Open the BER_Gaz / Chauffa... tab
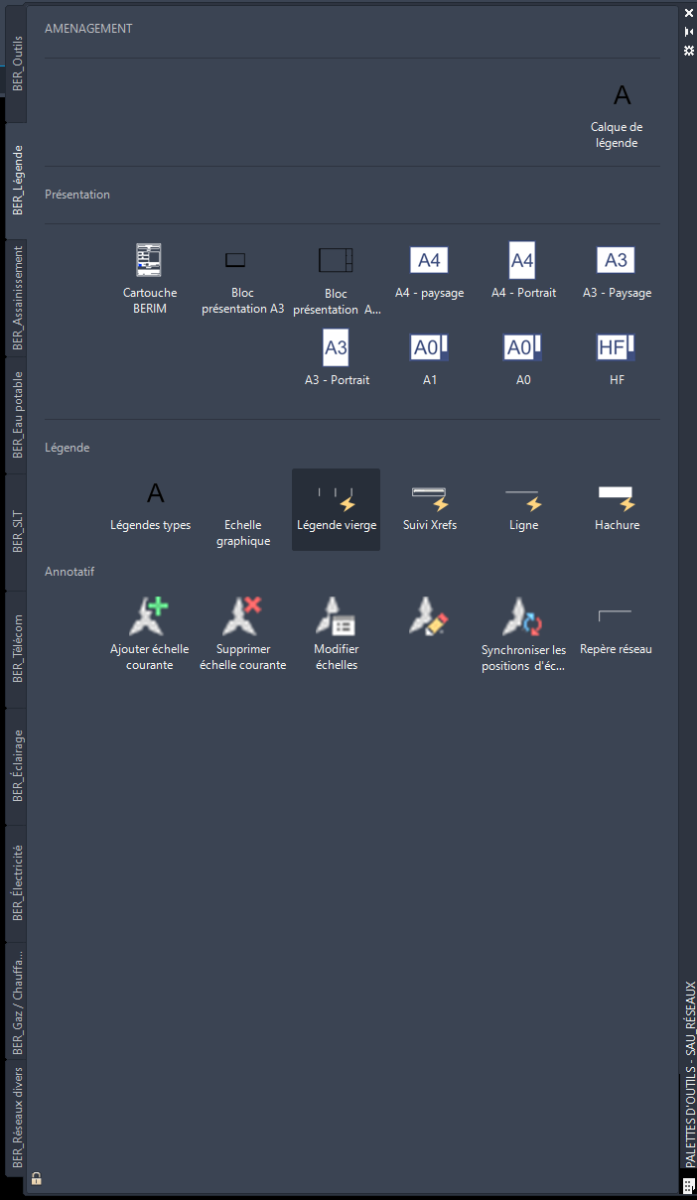 tap(17, 1000)
